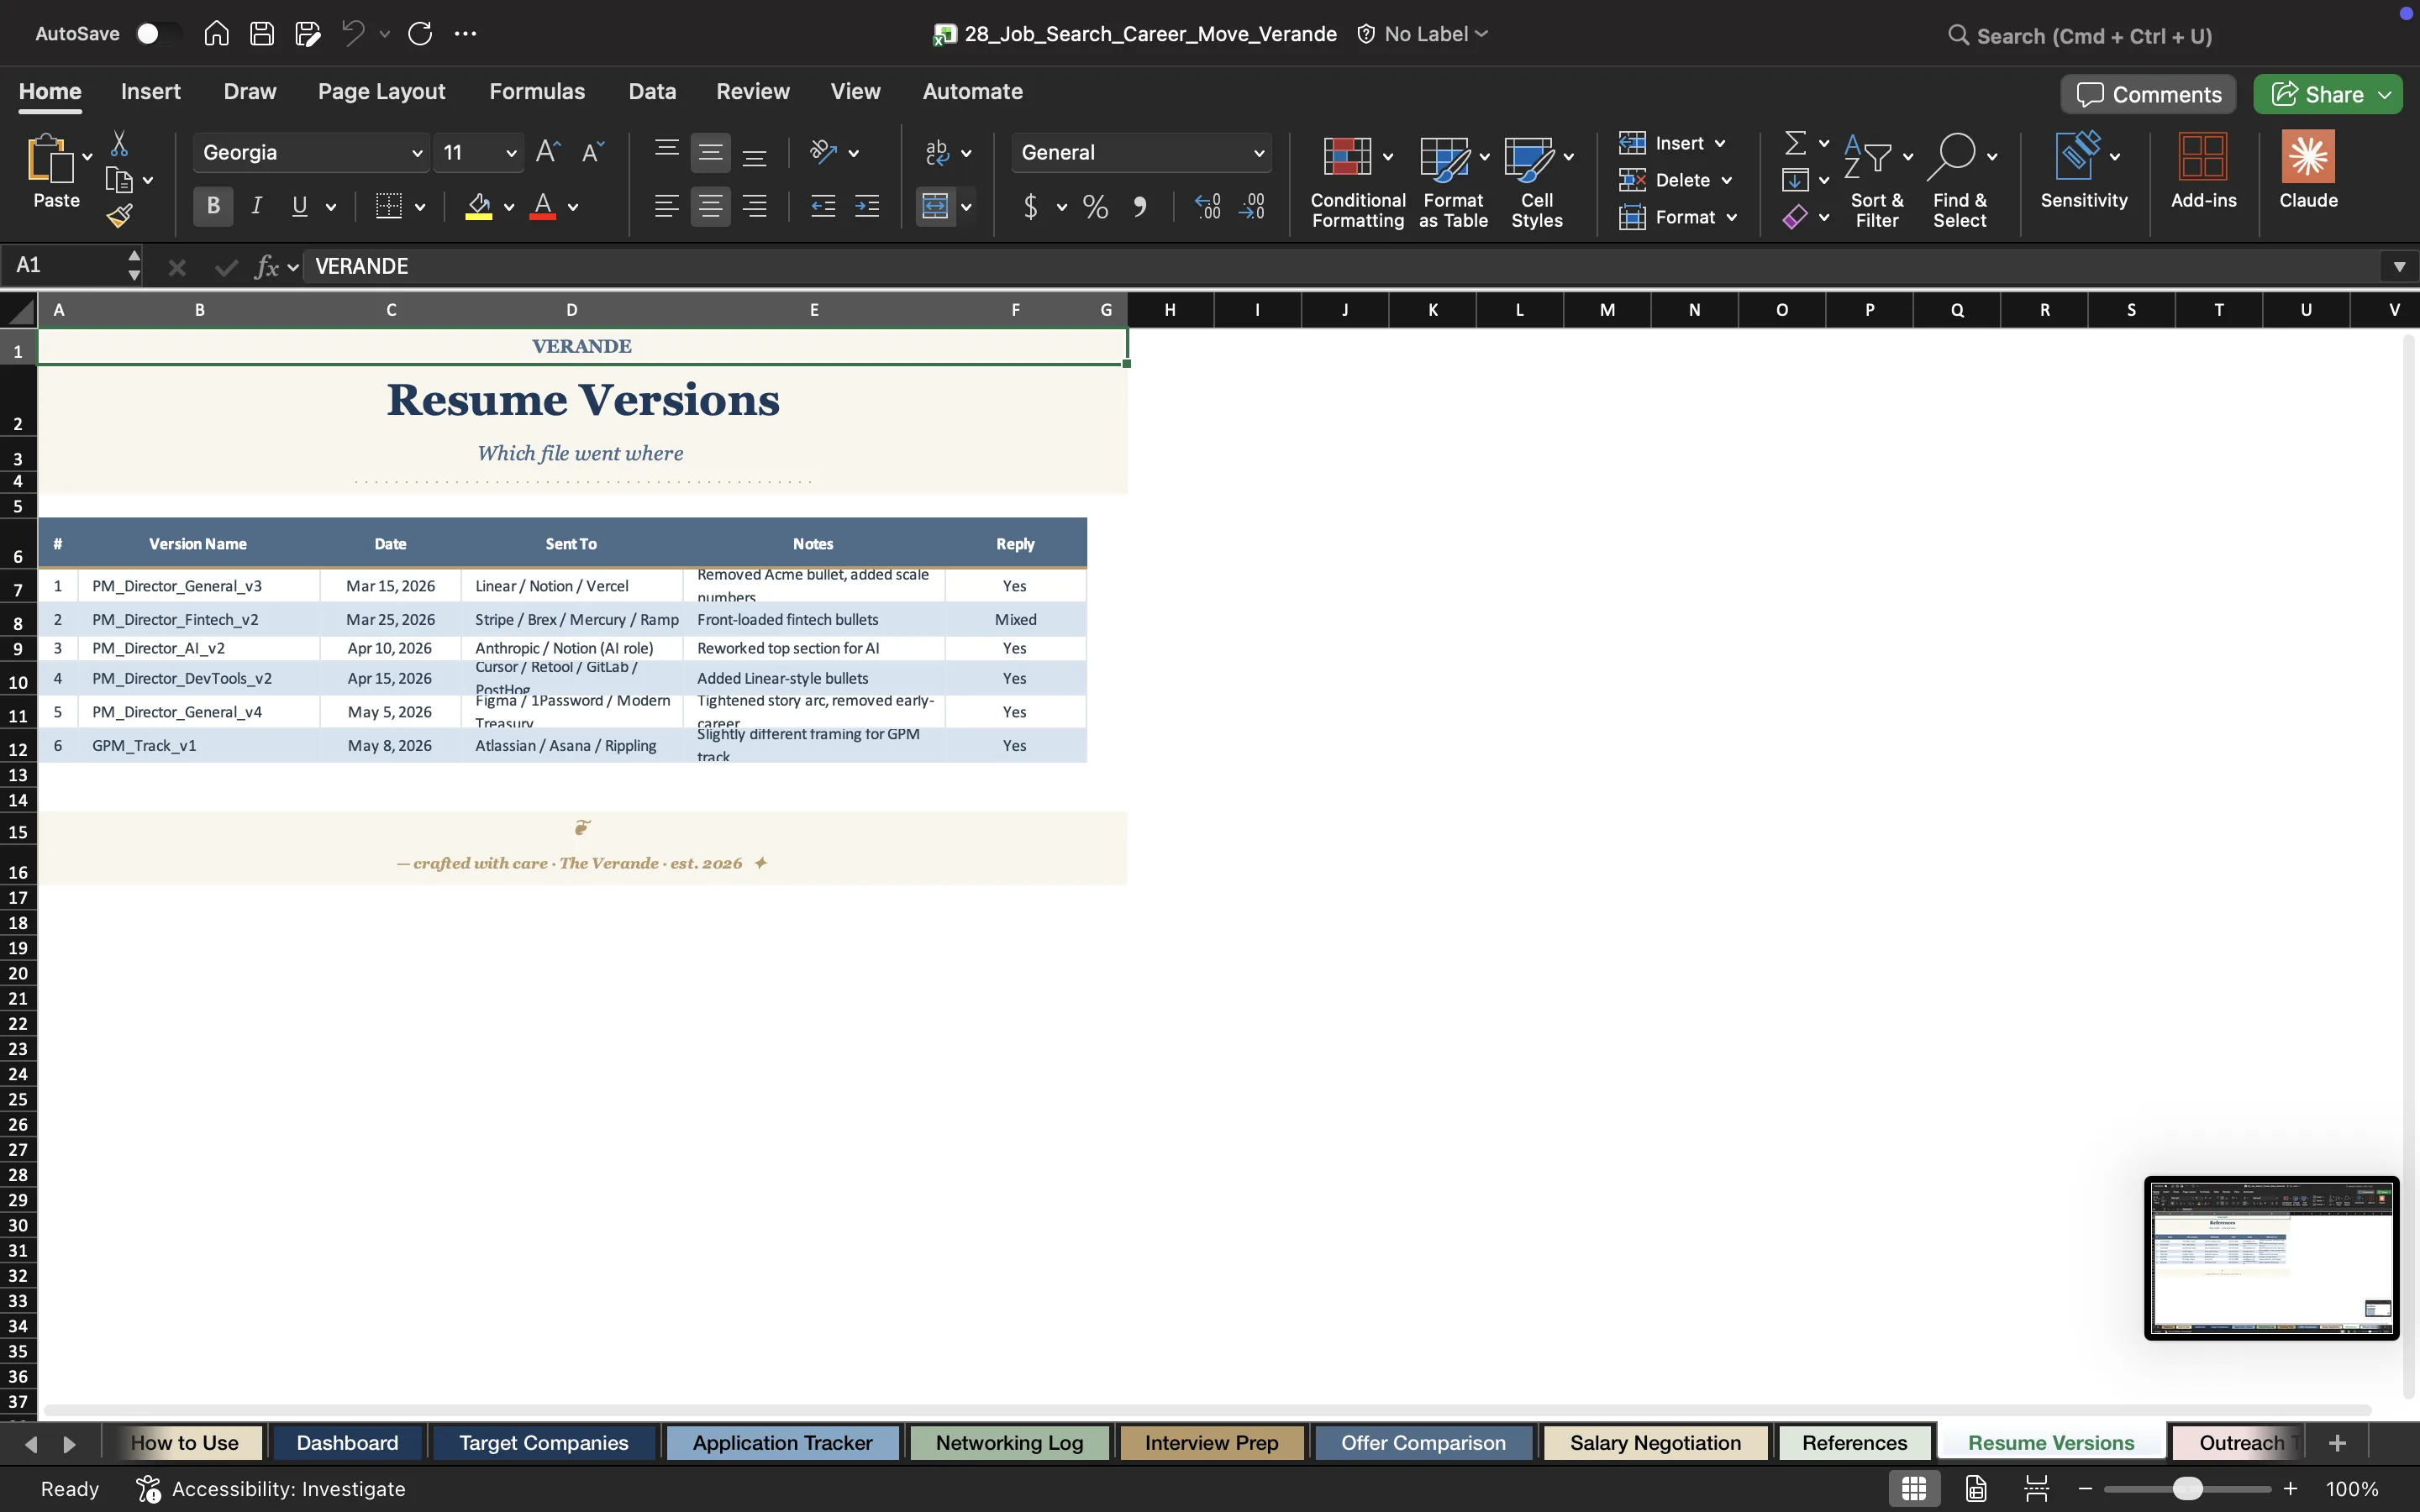Click the Decrease Decimal icon

point(1252,207)
